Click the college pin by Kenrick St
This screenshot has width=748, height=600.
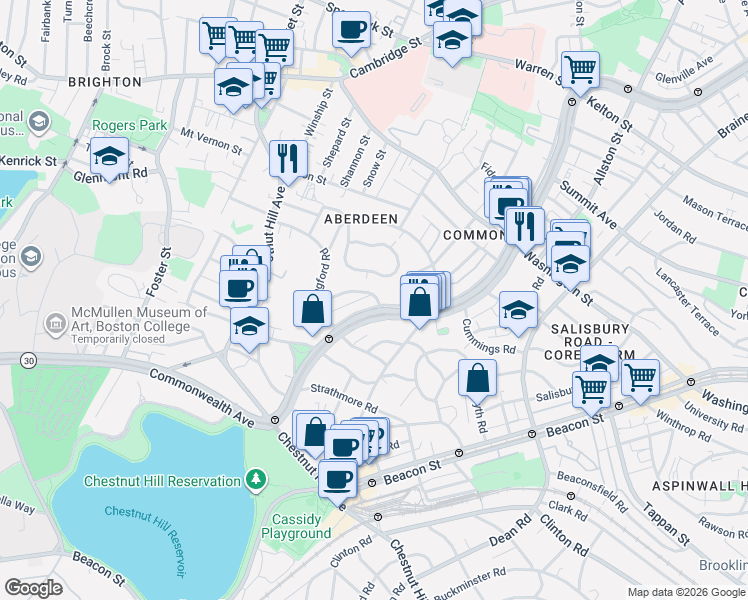point(38,123)
